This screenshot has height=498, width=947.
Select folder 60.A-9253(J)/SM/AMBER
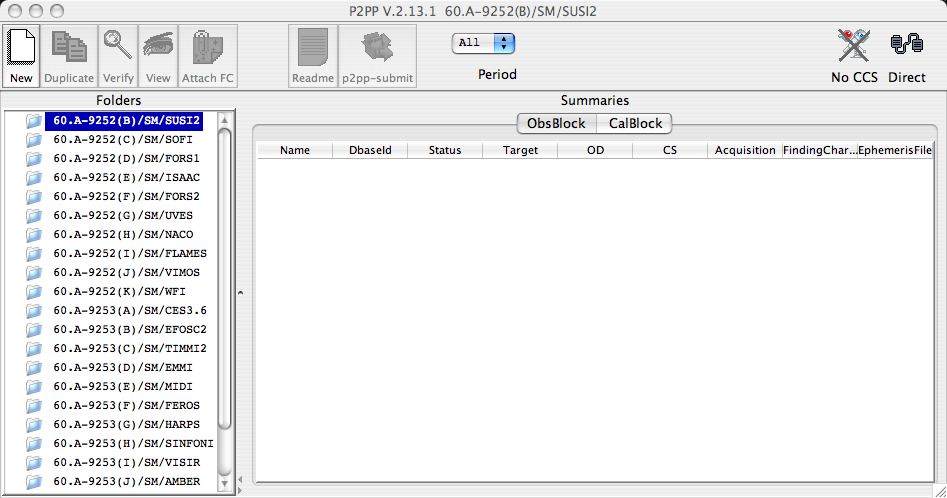pos(126,482)
